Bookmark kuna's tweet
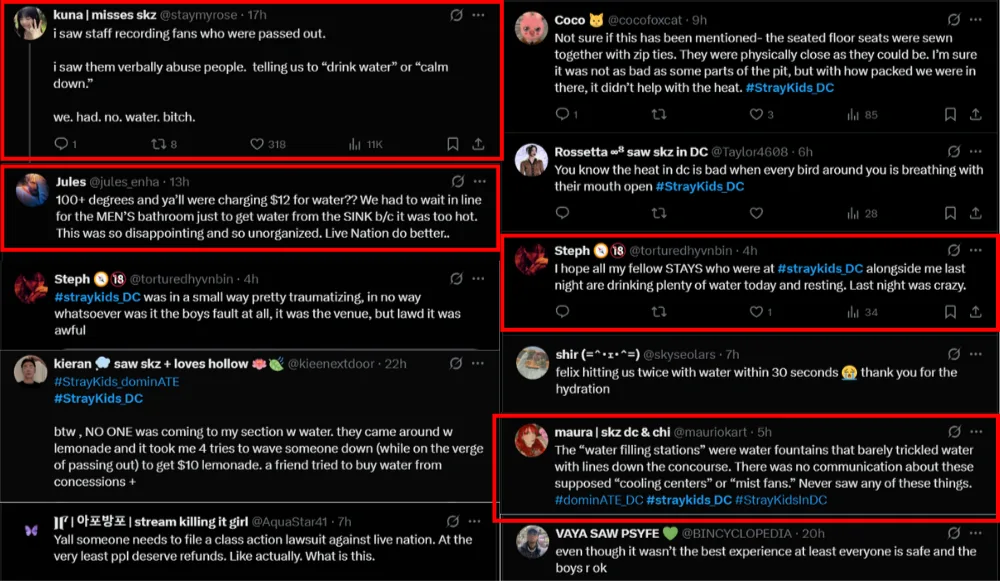Screen dimensions: 1000x581 pos(452,144)
